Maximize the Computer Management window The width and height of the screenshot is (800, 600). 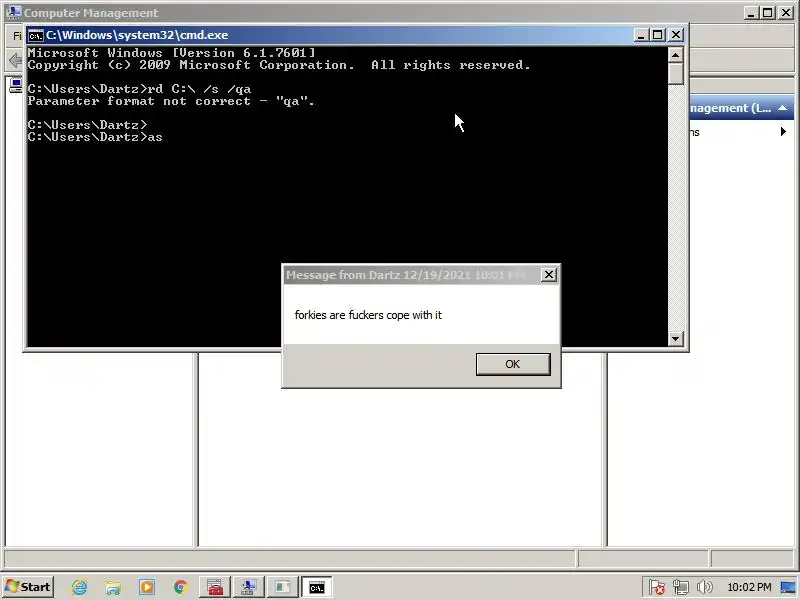[x=767, y=13]
